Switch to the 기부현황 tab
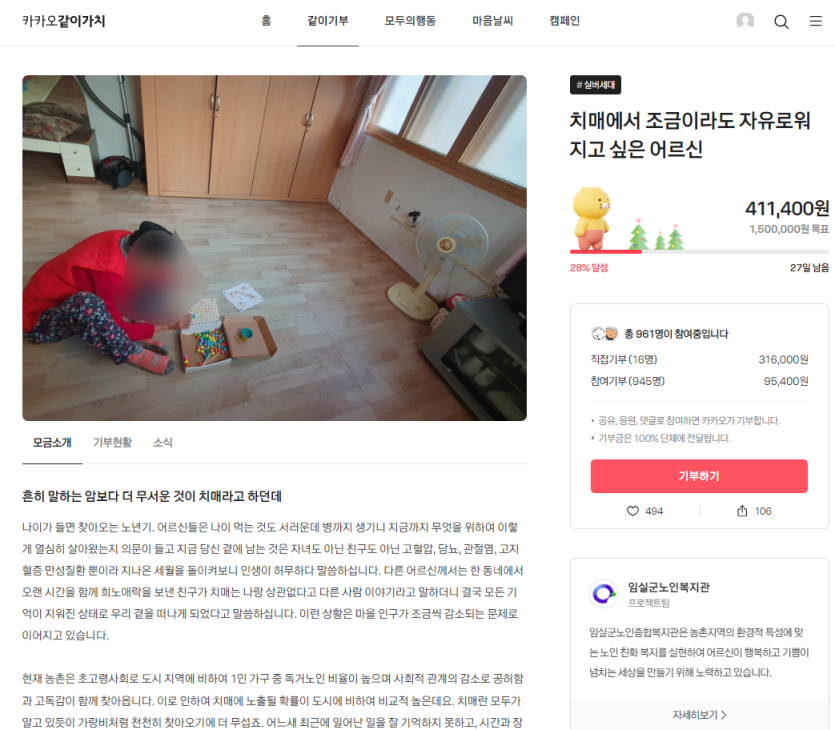 (112, 442)
